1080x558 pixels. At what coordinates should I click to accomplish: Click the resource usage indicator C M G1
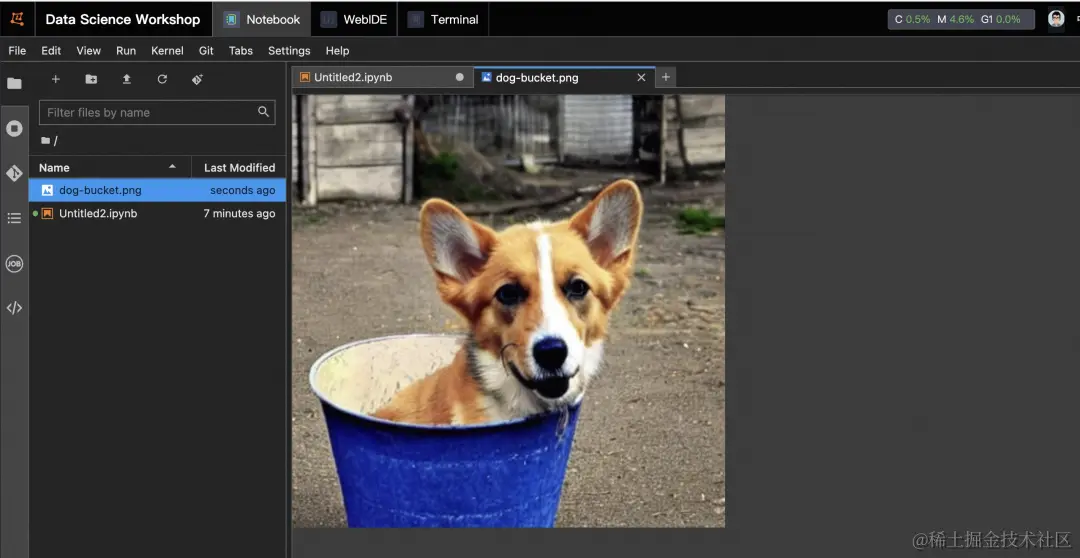tap(961, 19)
